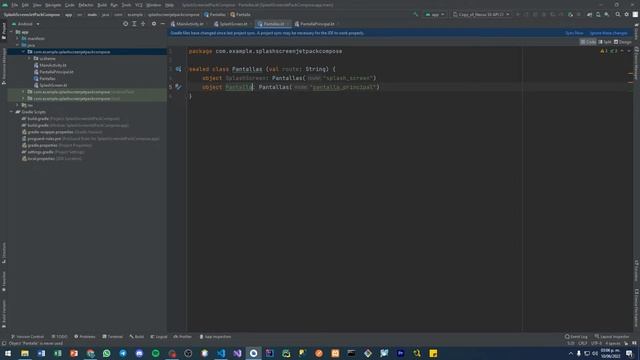Open Visual Studio Code from the taskbar
Image resolution: width=640 pixels, height=360 pixels.
(x=221, y=353)
